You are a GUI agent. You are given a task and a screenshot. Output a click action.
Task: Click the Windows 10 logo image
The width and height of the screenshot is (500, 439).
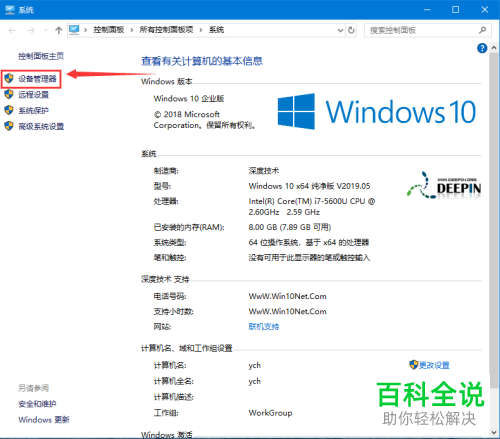(377, 111)
